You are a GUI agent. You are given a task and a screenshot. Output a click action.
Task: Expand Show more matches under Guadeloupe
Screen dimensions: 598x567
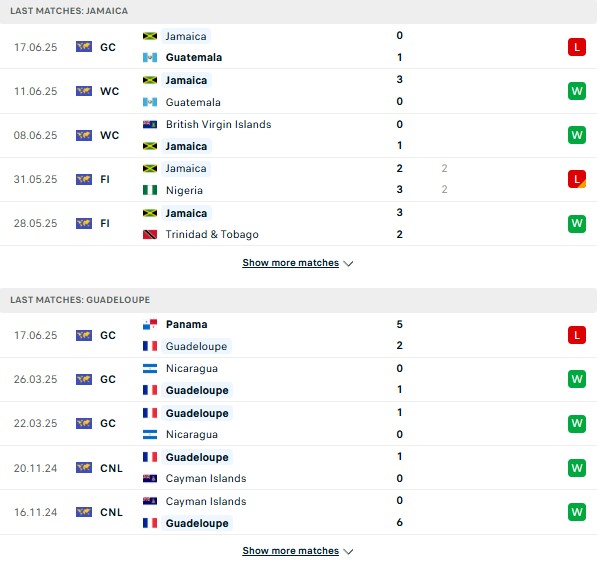(x=291, y=551)
